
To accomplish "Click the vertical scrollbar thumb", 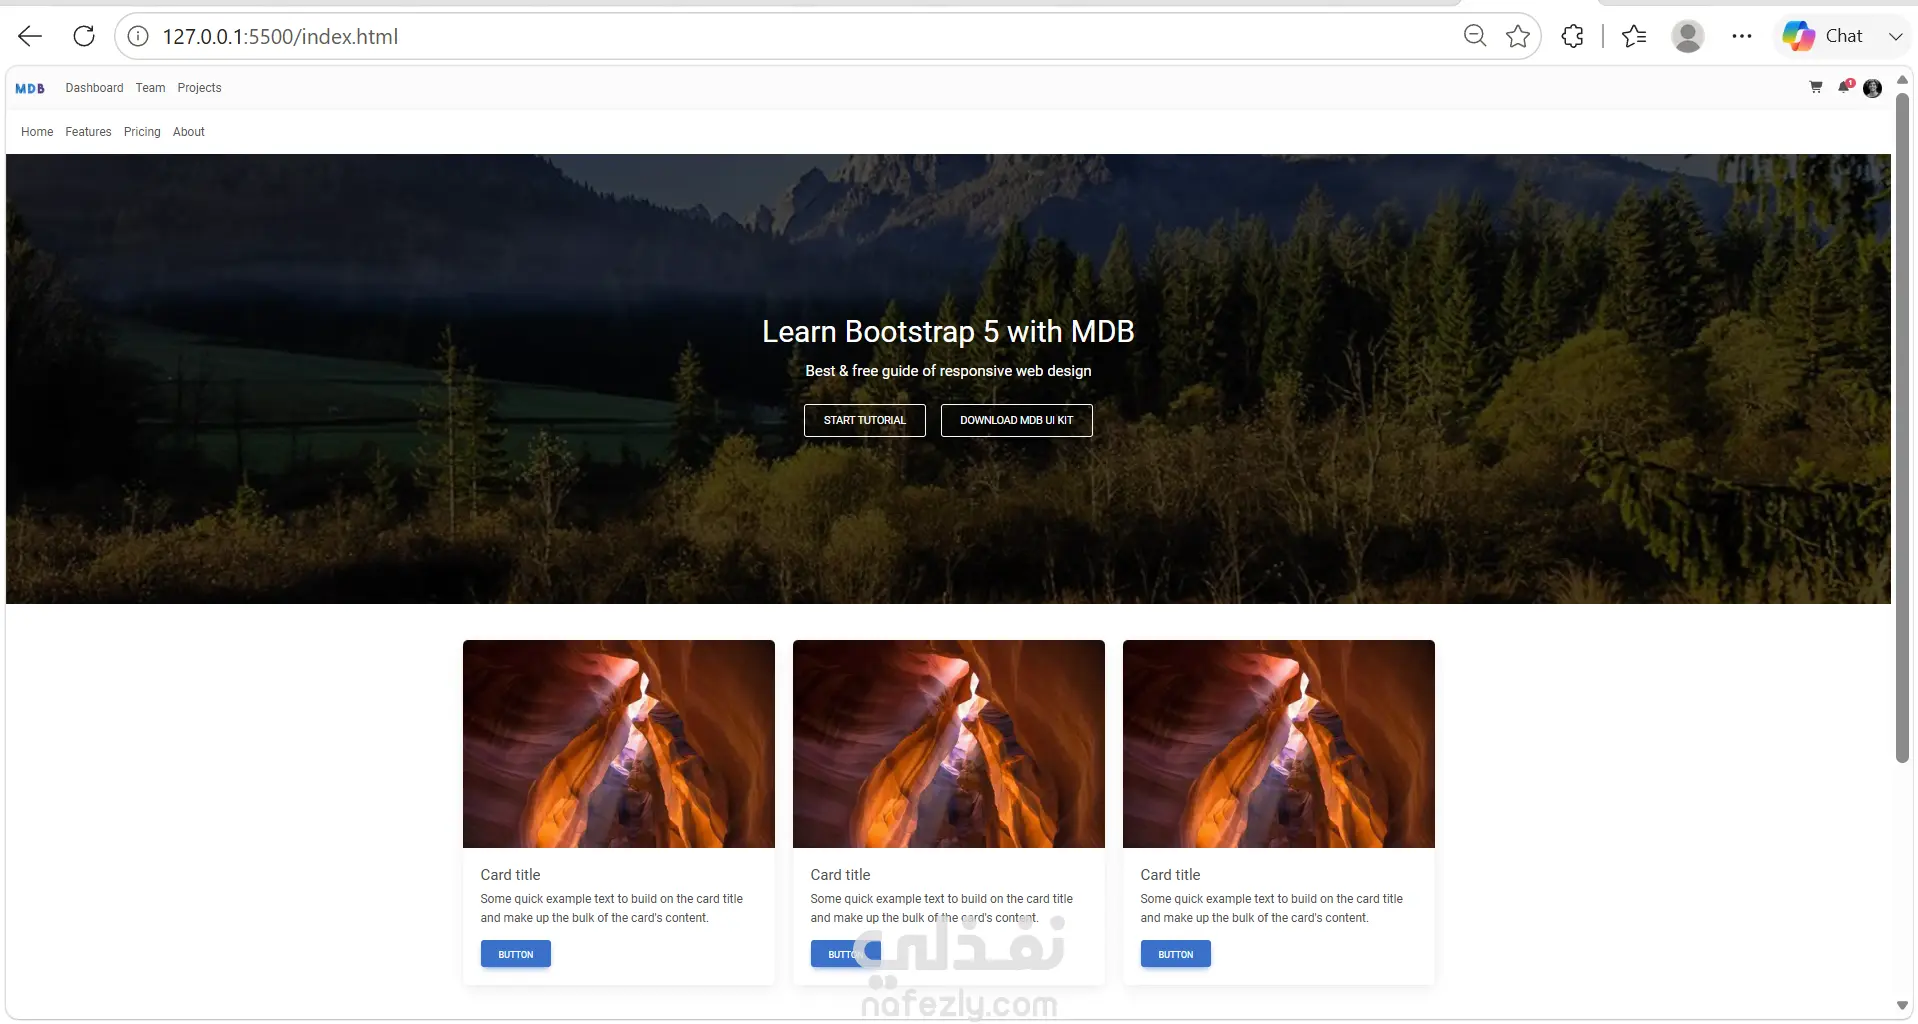I will pyautogui.click(x=1902, y=427).
